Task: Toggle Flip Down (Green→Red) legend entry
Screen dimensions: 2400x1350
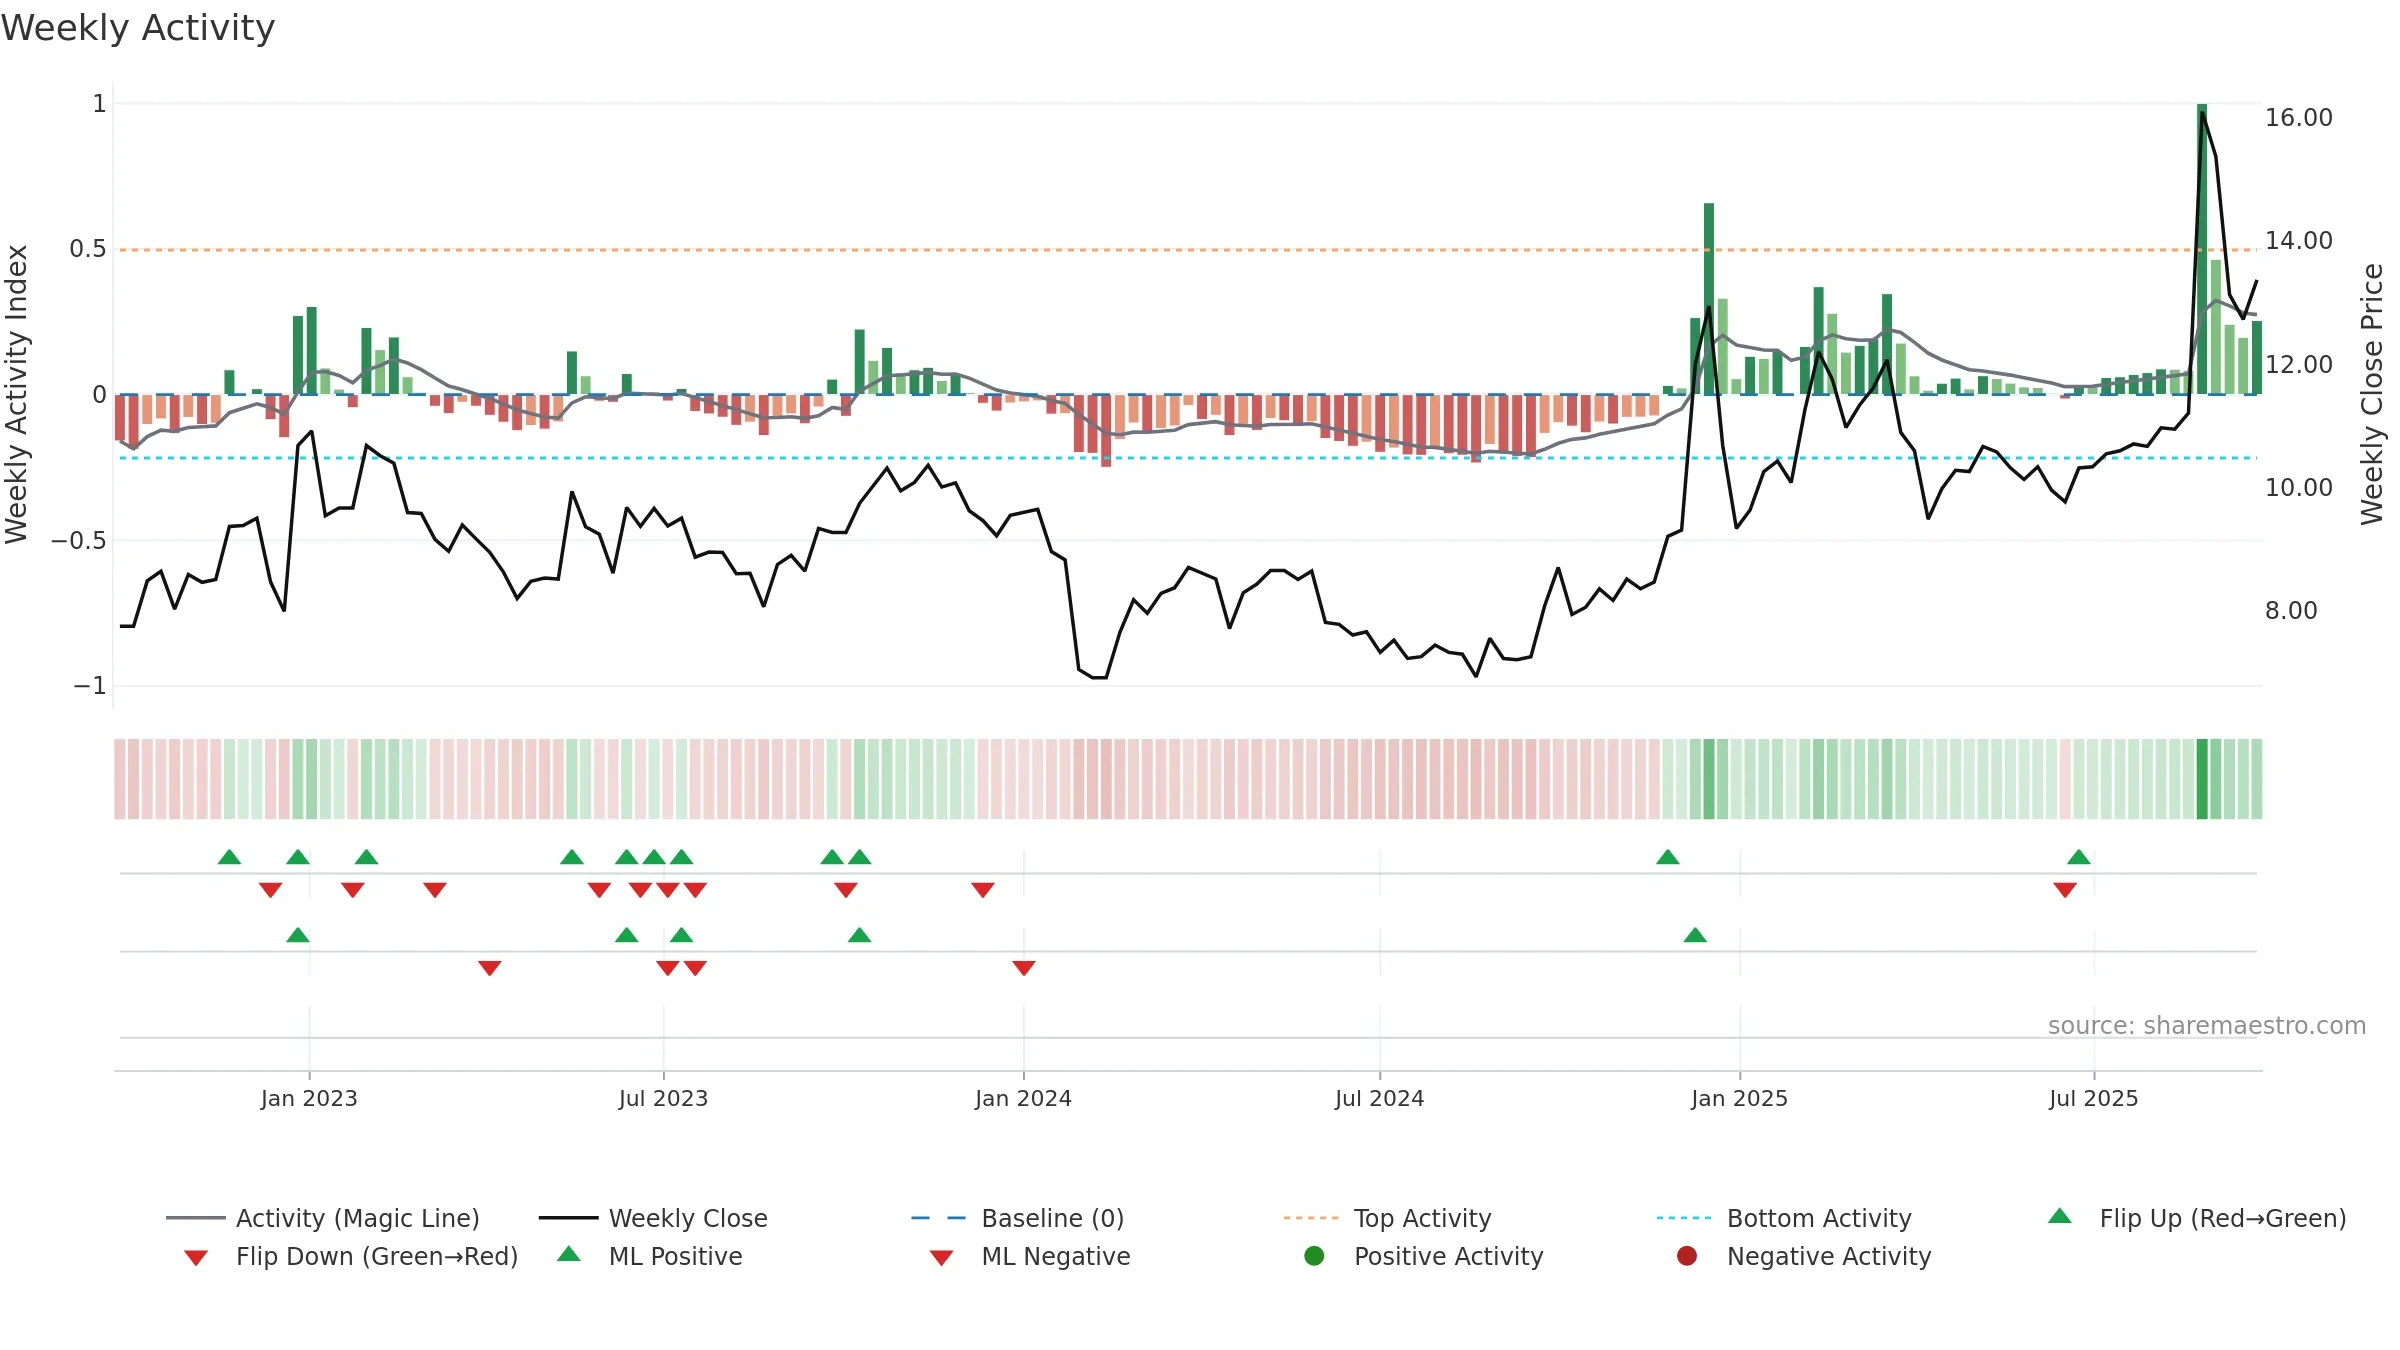Action: point(351,1256)
